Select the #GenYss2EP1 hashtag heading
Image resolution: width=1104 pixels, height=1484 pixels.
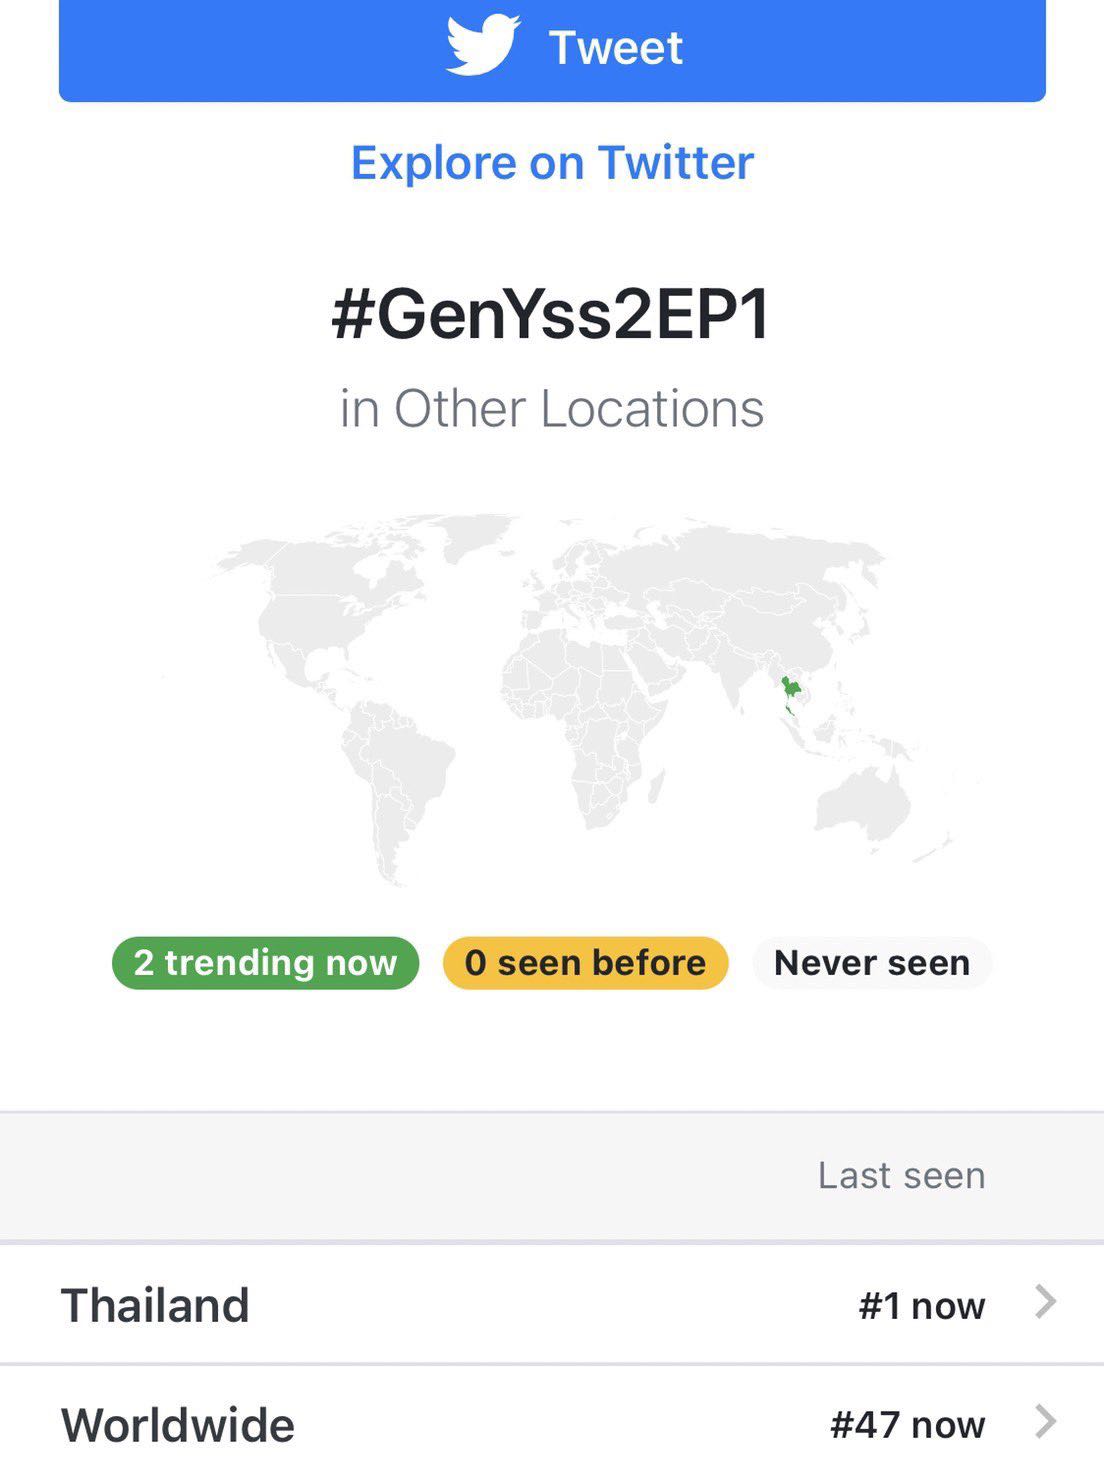(551, 315)
